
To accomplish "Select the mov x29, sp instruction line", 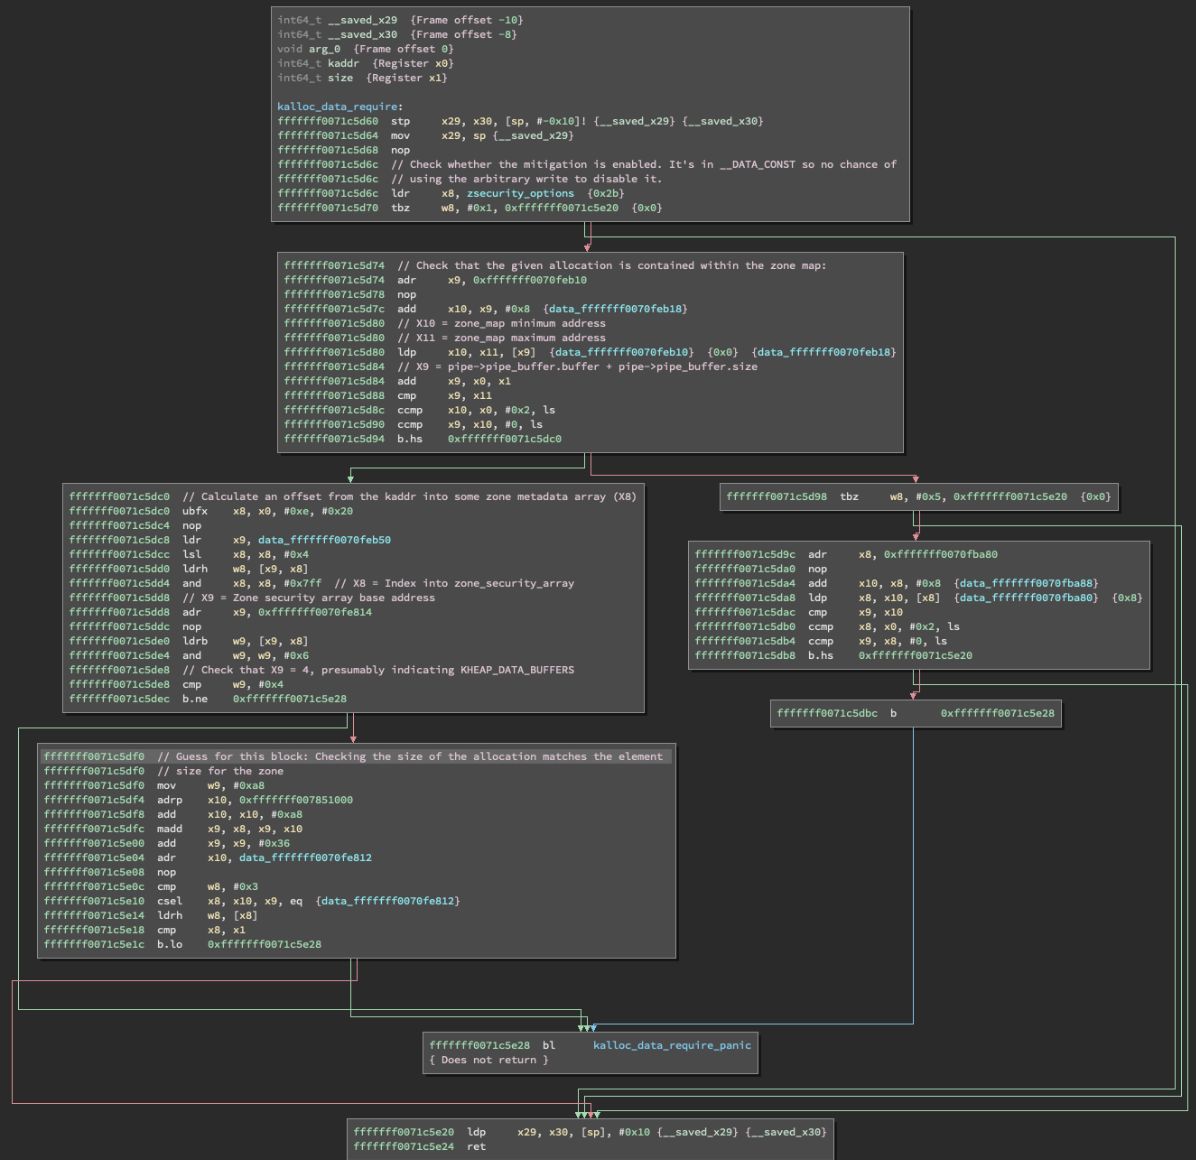I will click(425, 136).
